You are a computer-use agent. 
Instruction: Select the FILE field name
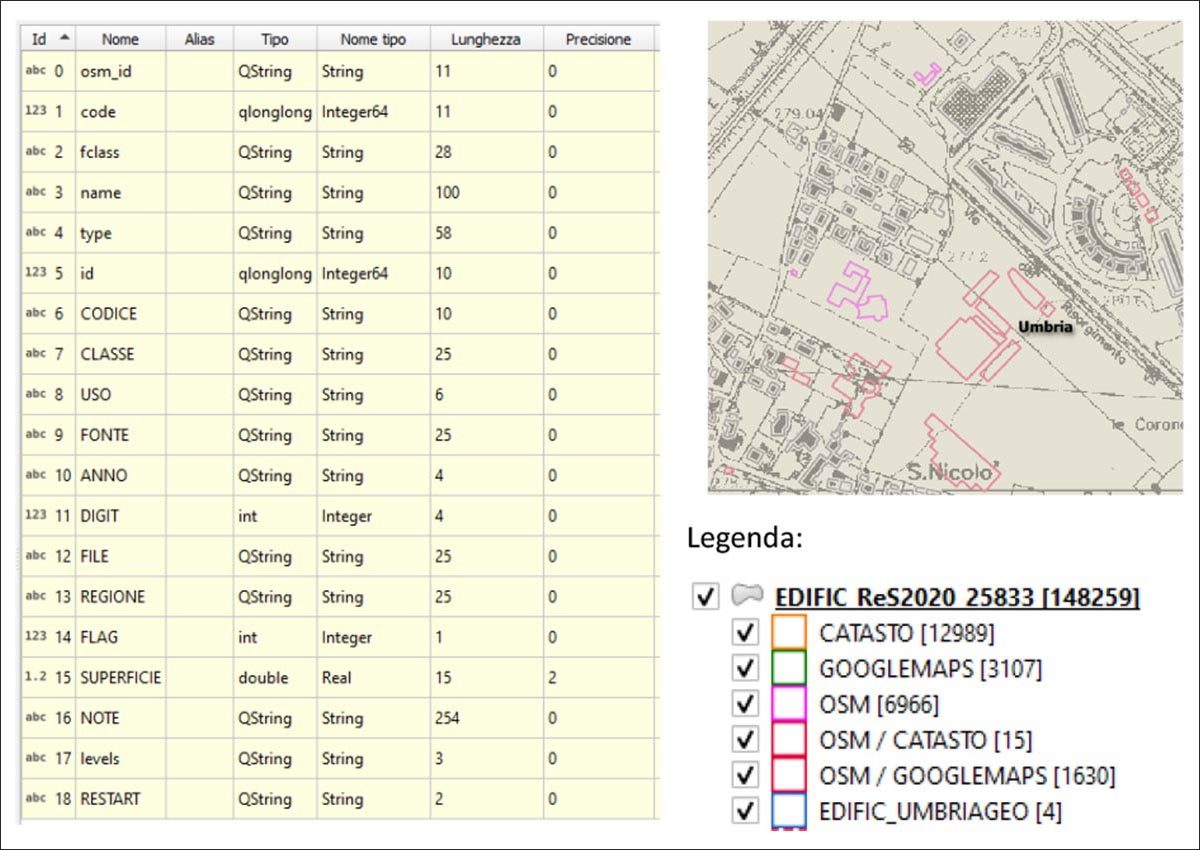click(95, 556)
